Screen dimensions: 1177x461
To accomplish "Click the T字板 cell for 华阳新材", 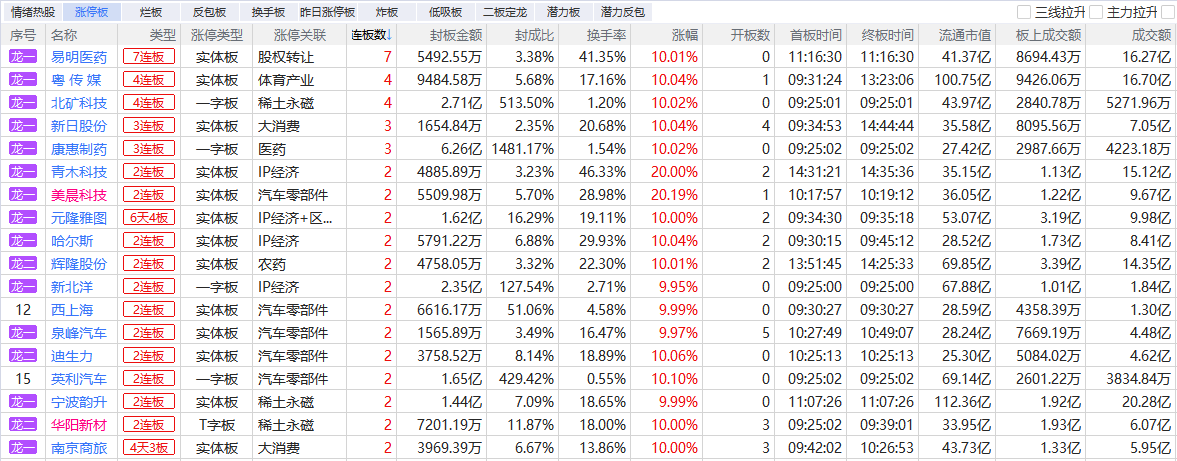I will tap(217, 425).
